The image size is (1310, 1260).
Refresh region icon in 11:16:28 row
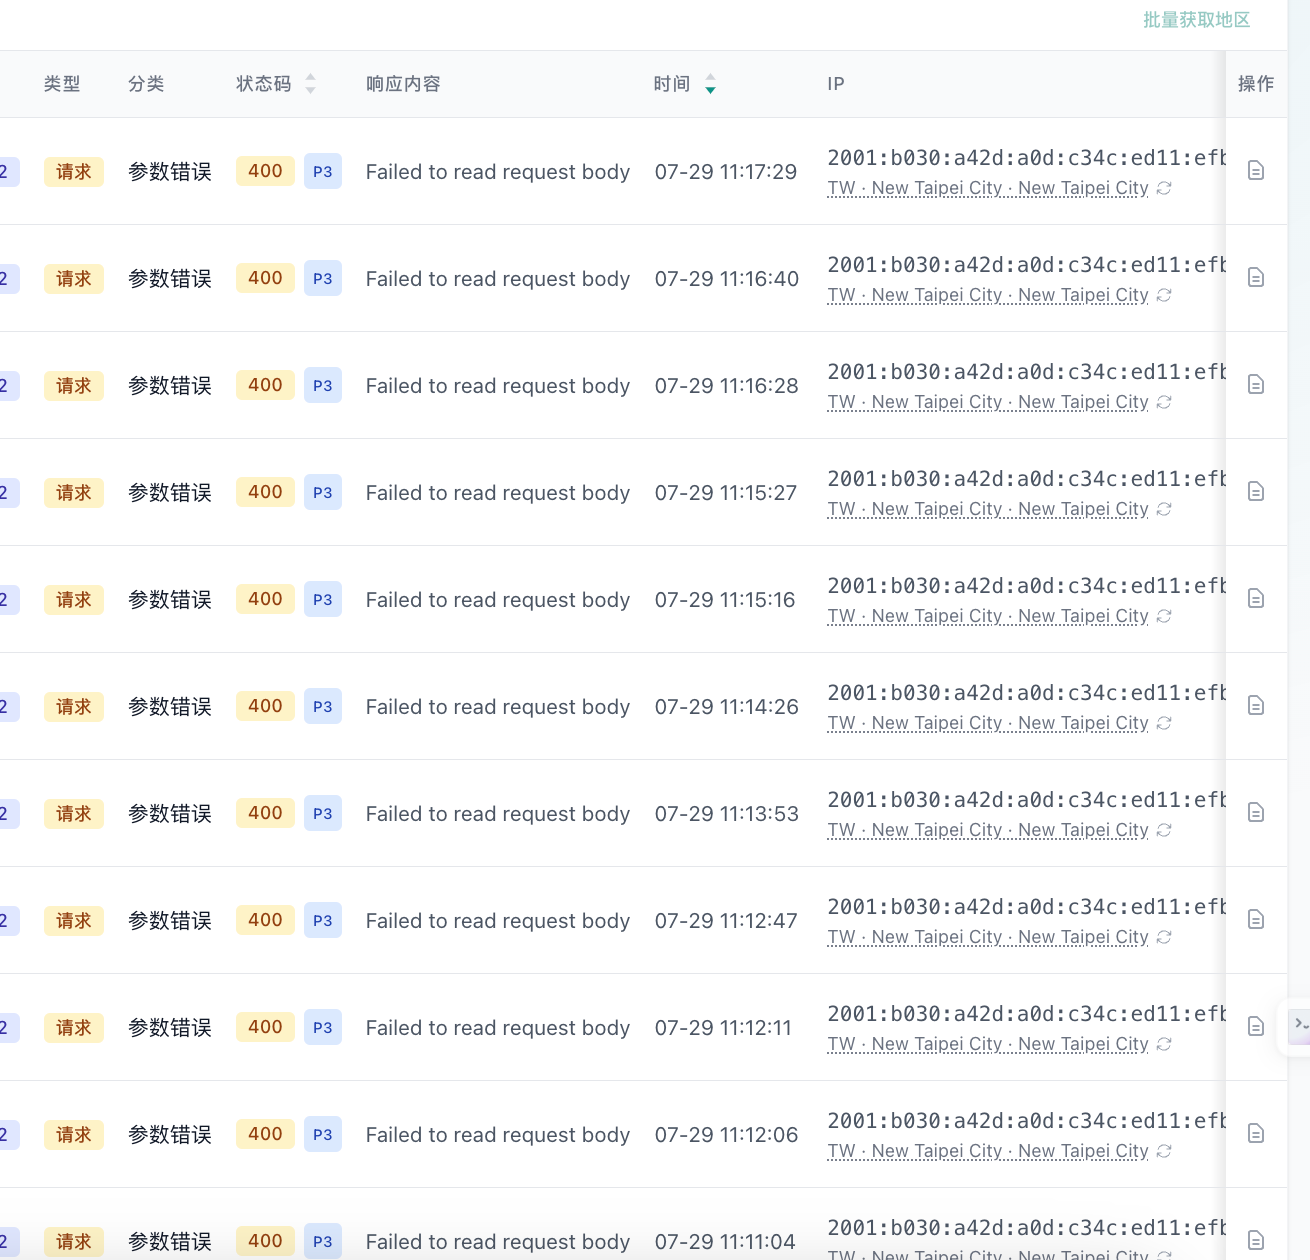pos(1164,402)
